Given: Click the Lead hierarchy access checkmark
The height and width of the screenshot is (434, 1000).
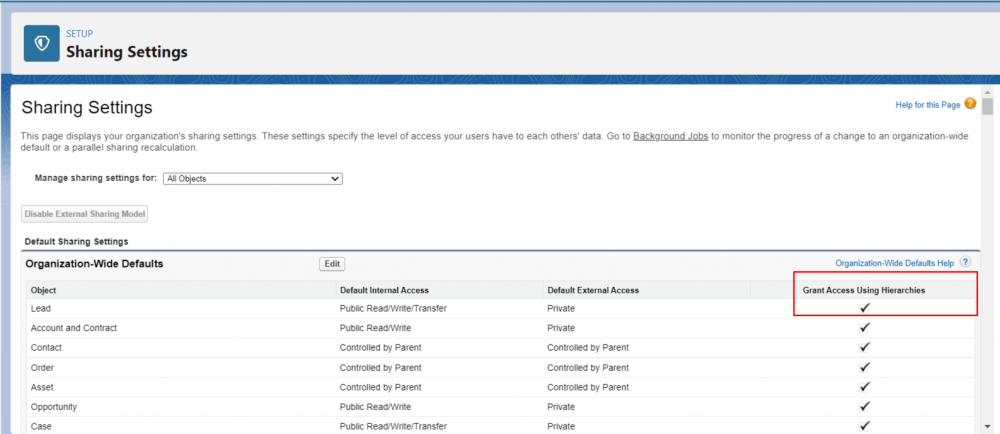Looking at the screenshot, I should tap(865, 308).
